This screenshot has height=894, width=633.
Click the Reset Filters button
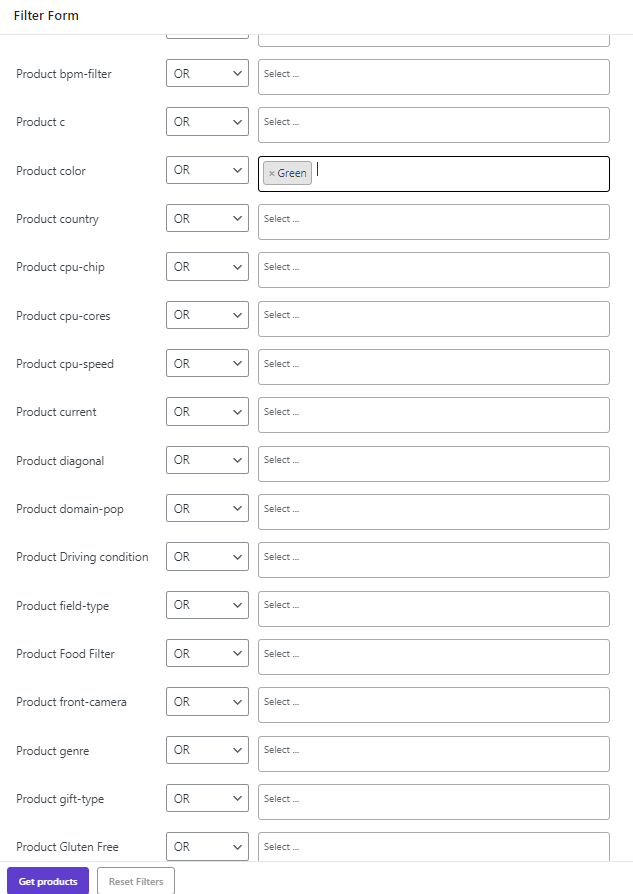click(135, 881)
